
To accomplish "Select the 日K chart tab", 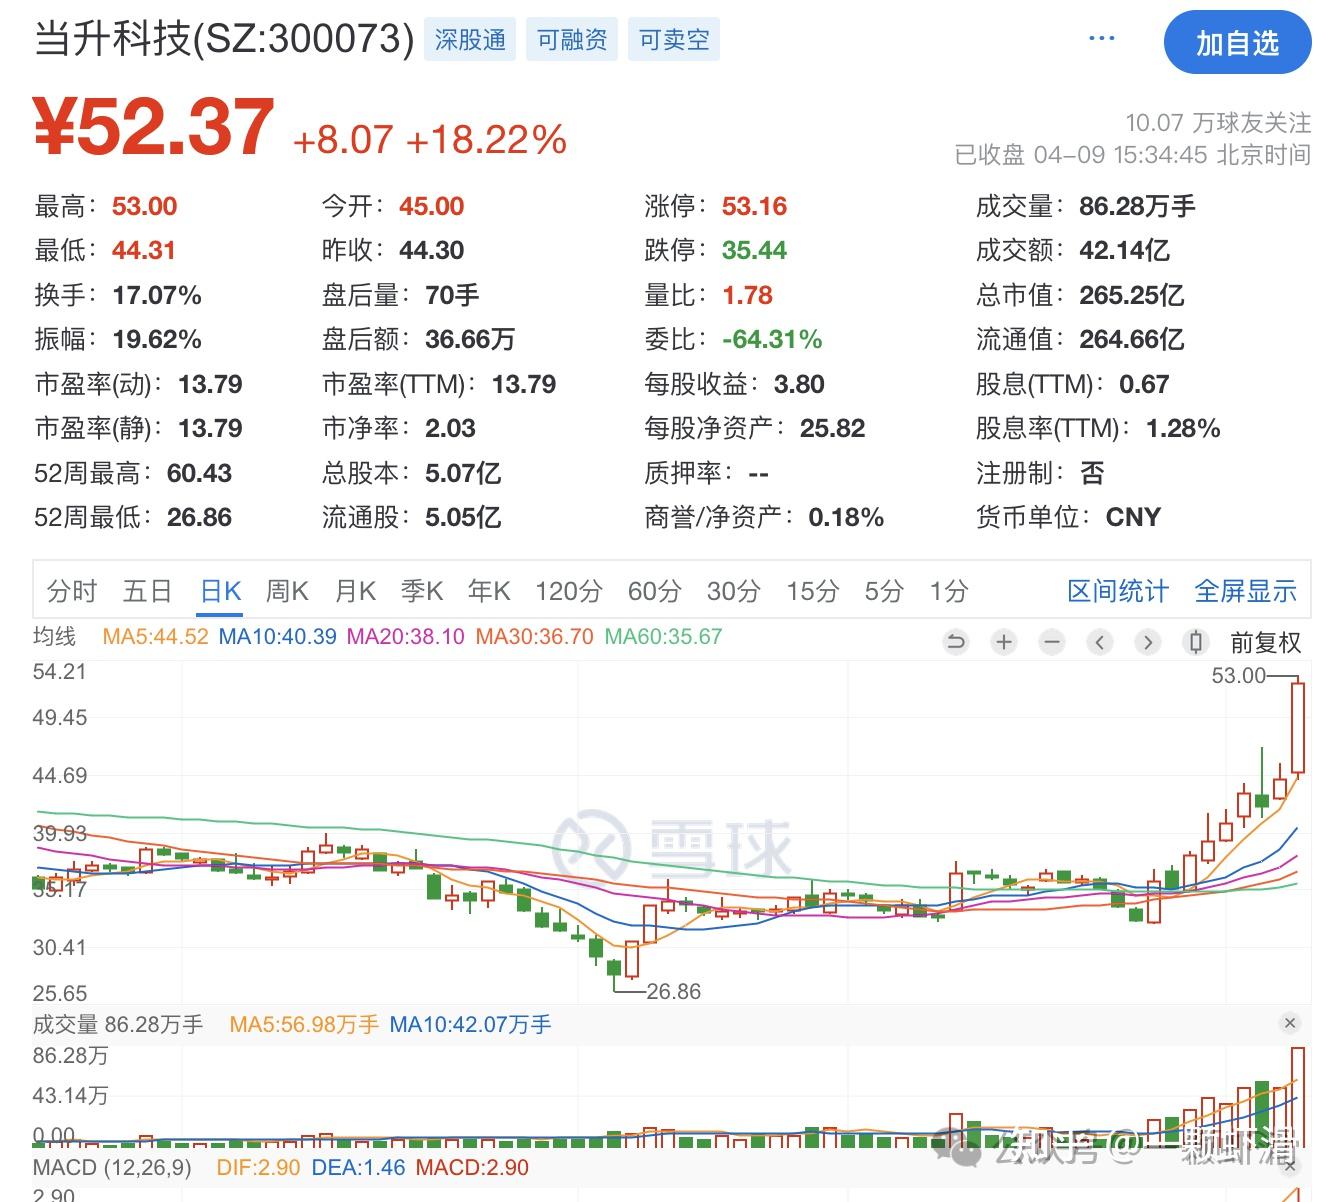I will pos(221,591).
